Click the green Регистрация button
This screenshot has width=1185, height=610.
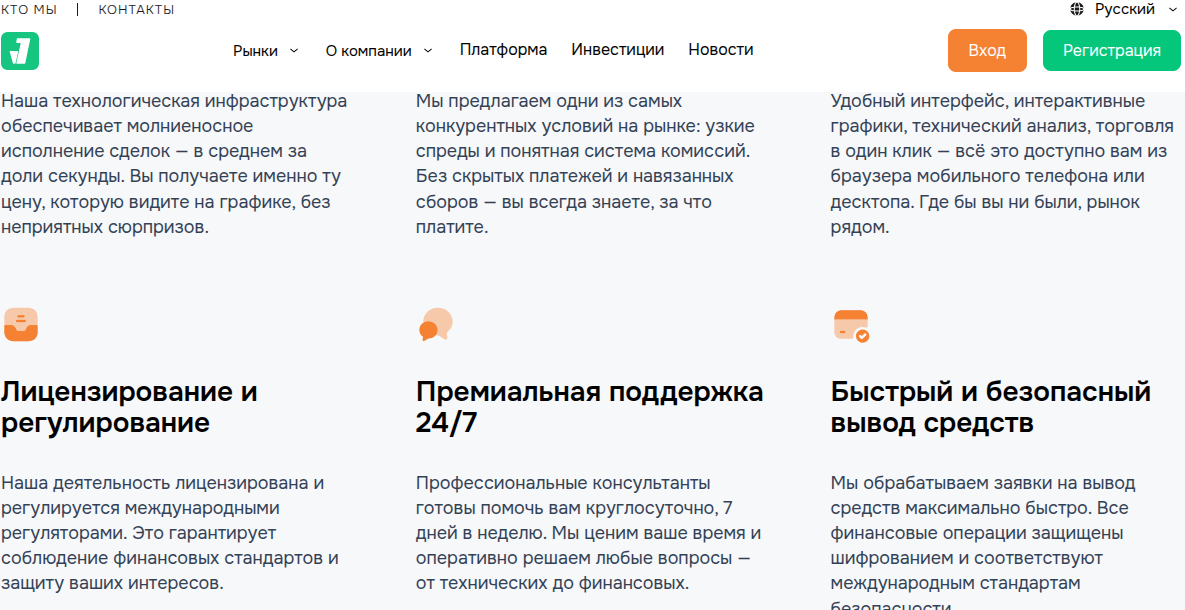pyautogui.click(x=1112, y=51)
